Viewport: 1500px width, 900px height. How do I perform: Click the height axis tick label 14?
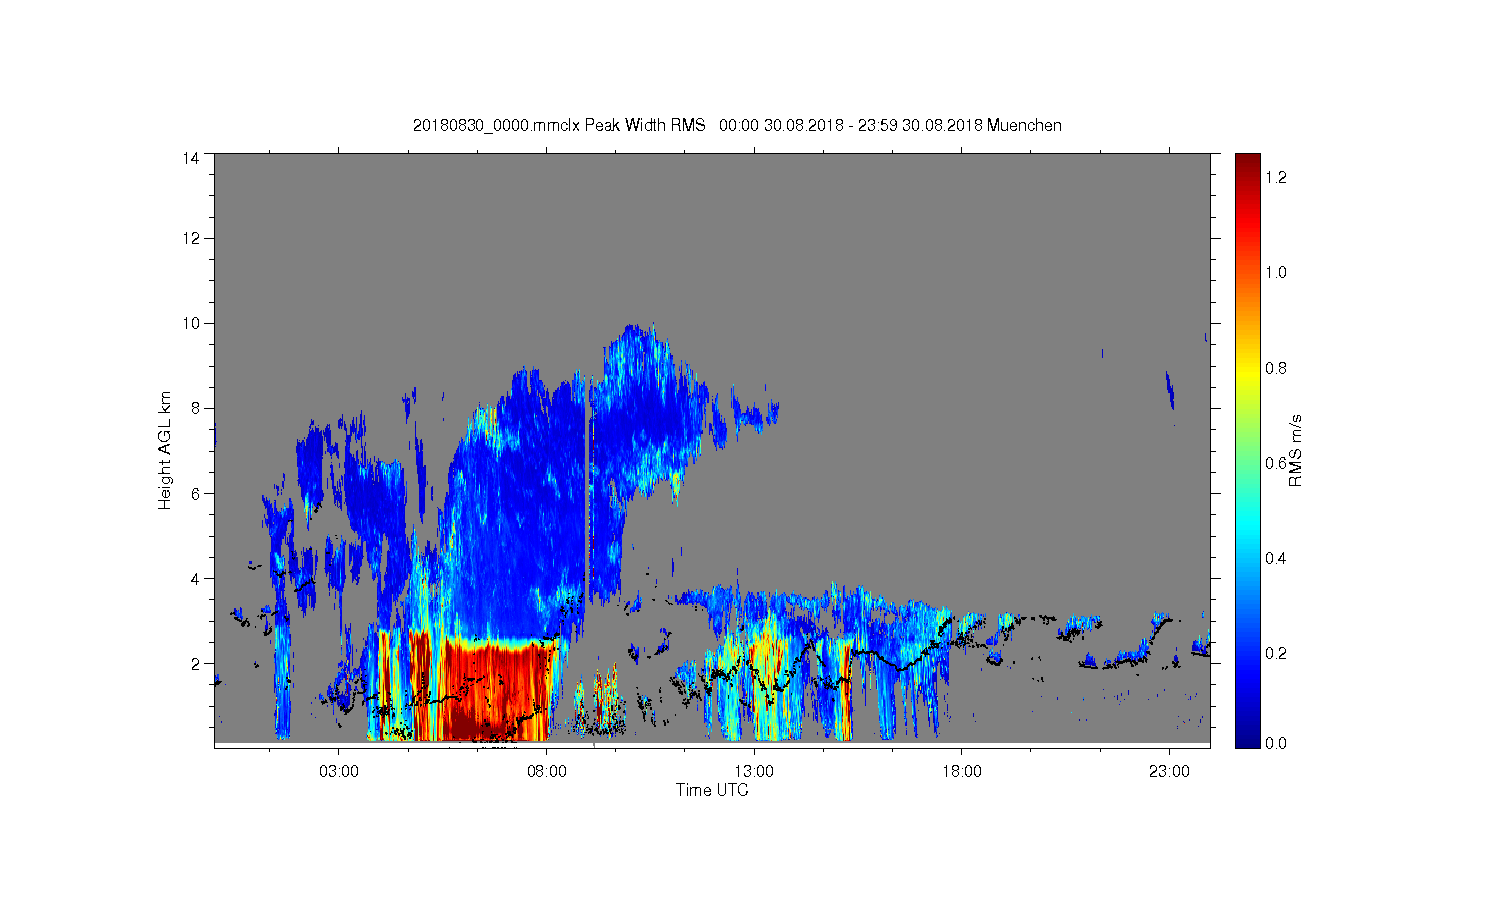click(191, 158)
